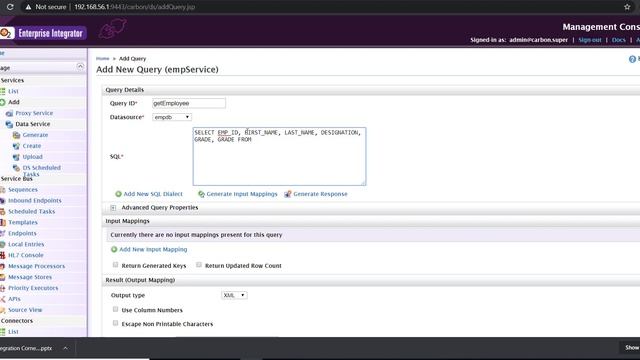Click the Connectors List icon

3,331
